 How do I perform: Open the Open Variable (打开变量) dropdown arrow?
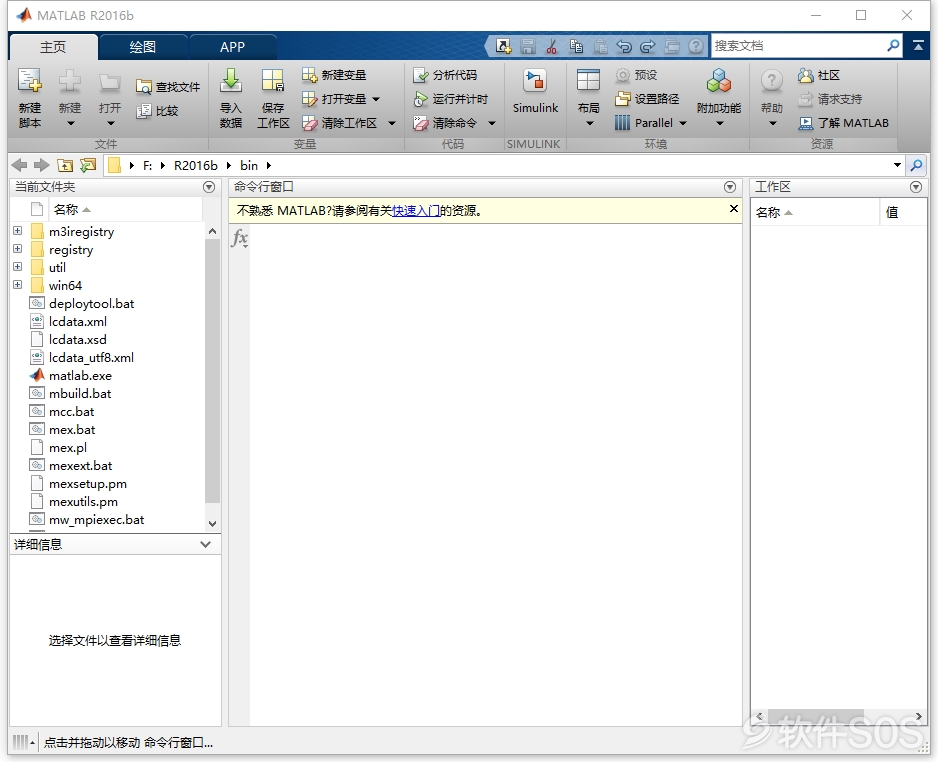point(376,99)
